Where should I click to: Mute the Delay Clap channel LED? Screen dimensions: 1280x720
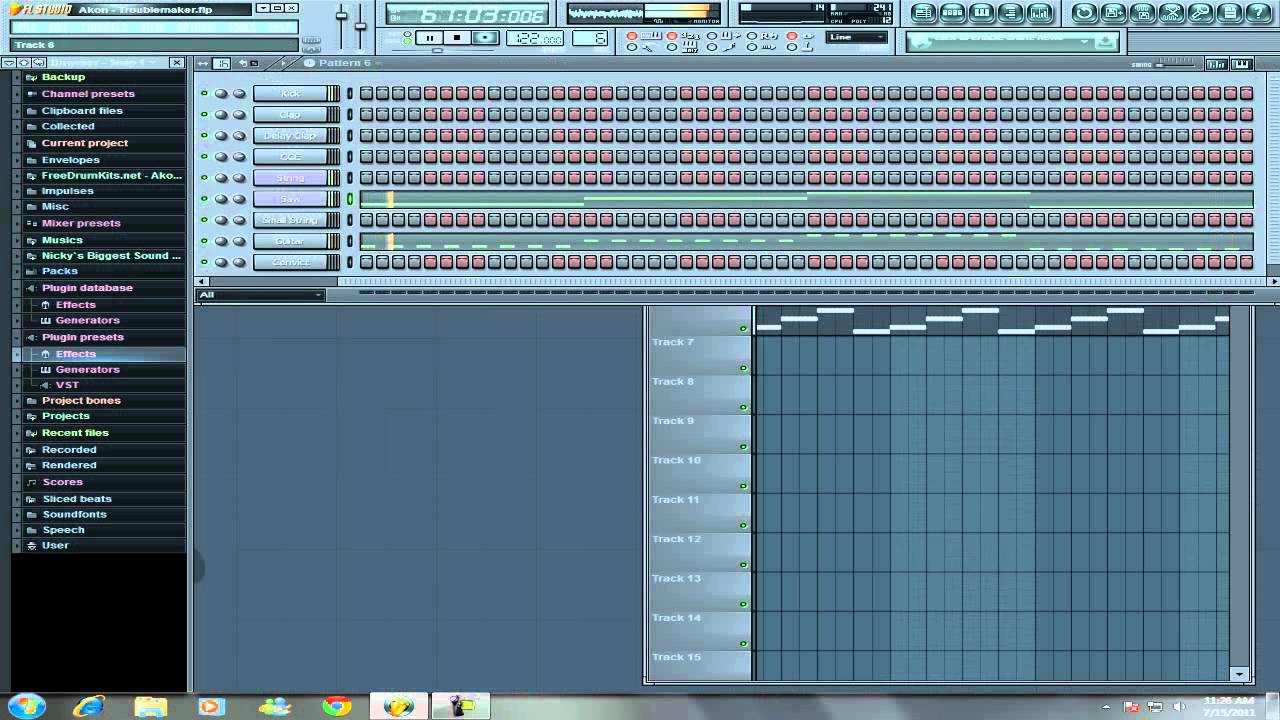point(204,135)
